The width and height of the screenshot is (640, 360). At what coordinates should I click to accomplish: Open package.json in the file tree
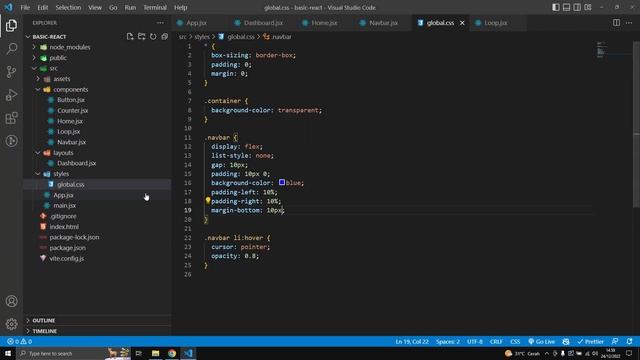pos(67,248)
